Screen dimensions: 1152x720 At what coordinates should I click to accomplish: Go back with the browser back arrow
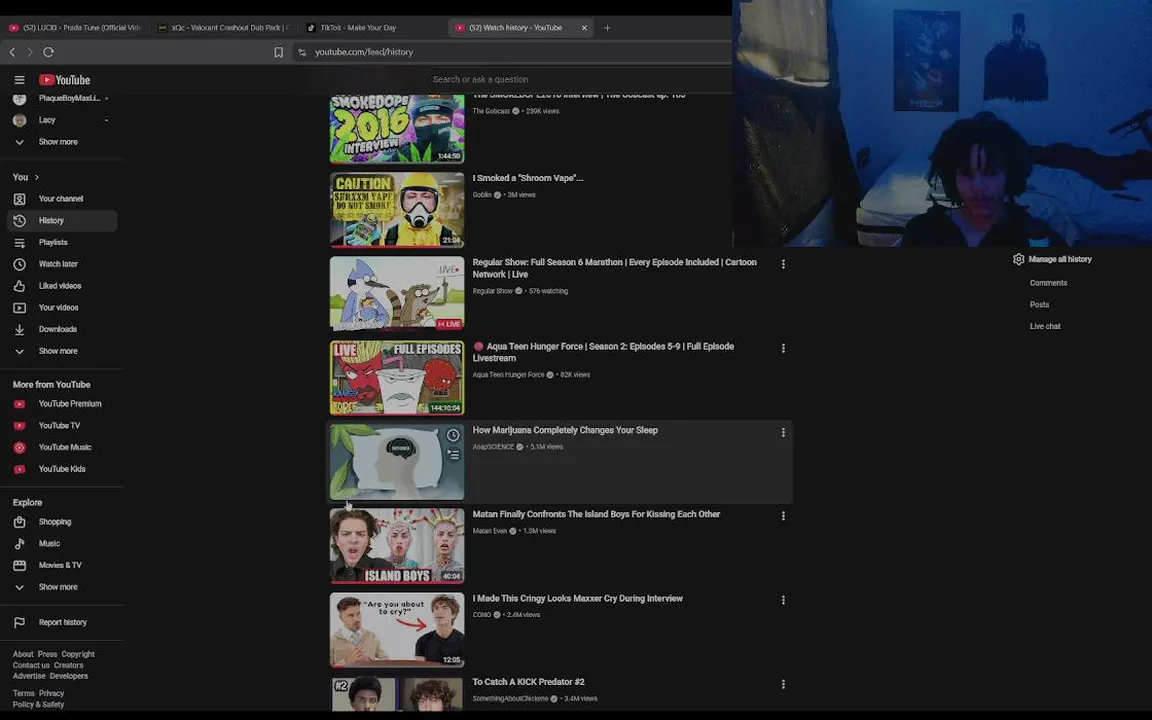click(12, 52)
